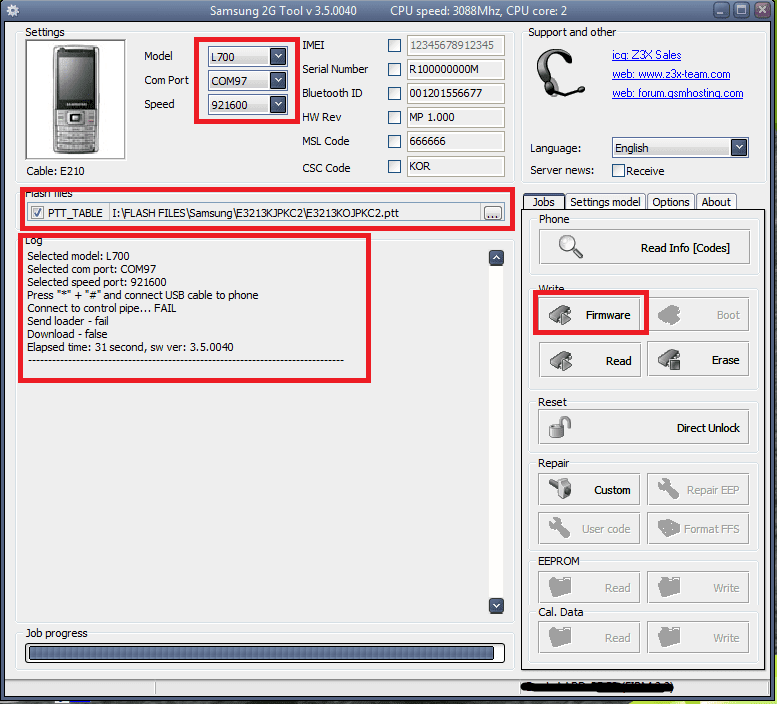777x704 pixels.
Task: Click the Serial Number field R100000000M
Action: (455, 69)
